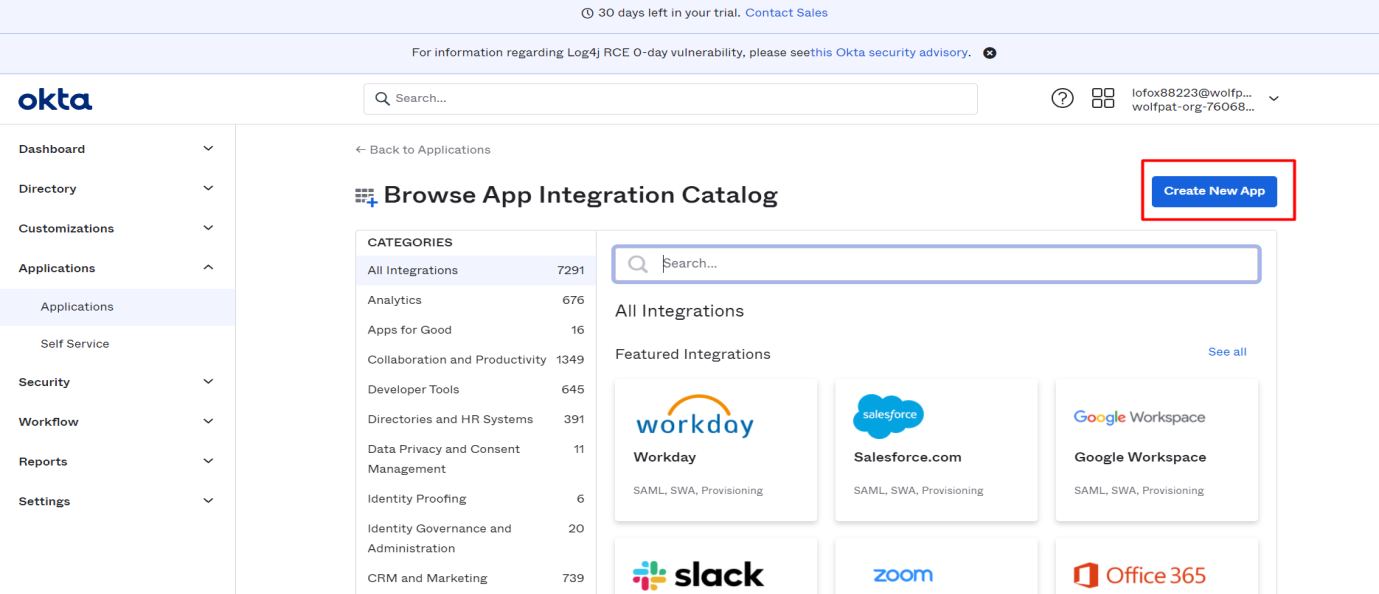
Task: Open the apps grid icon in header
Action: click(x=1103, y=98)
